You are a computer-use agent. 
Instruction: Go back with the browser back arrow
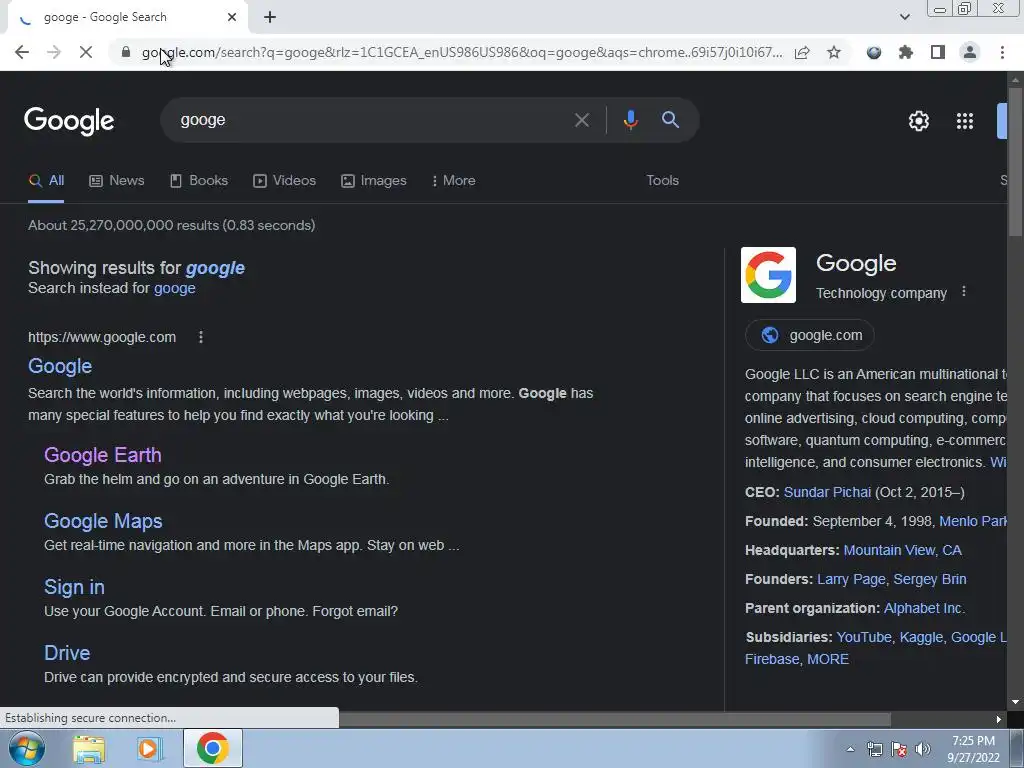(22, 52)
